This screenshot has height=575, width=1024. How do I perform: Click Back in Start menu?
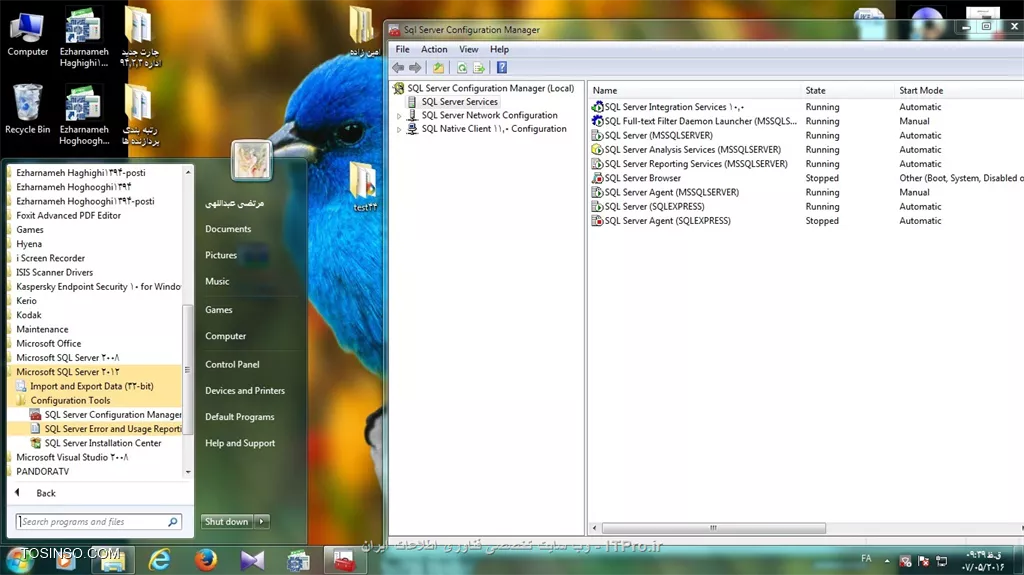coord(46,493)
